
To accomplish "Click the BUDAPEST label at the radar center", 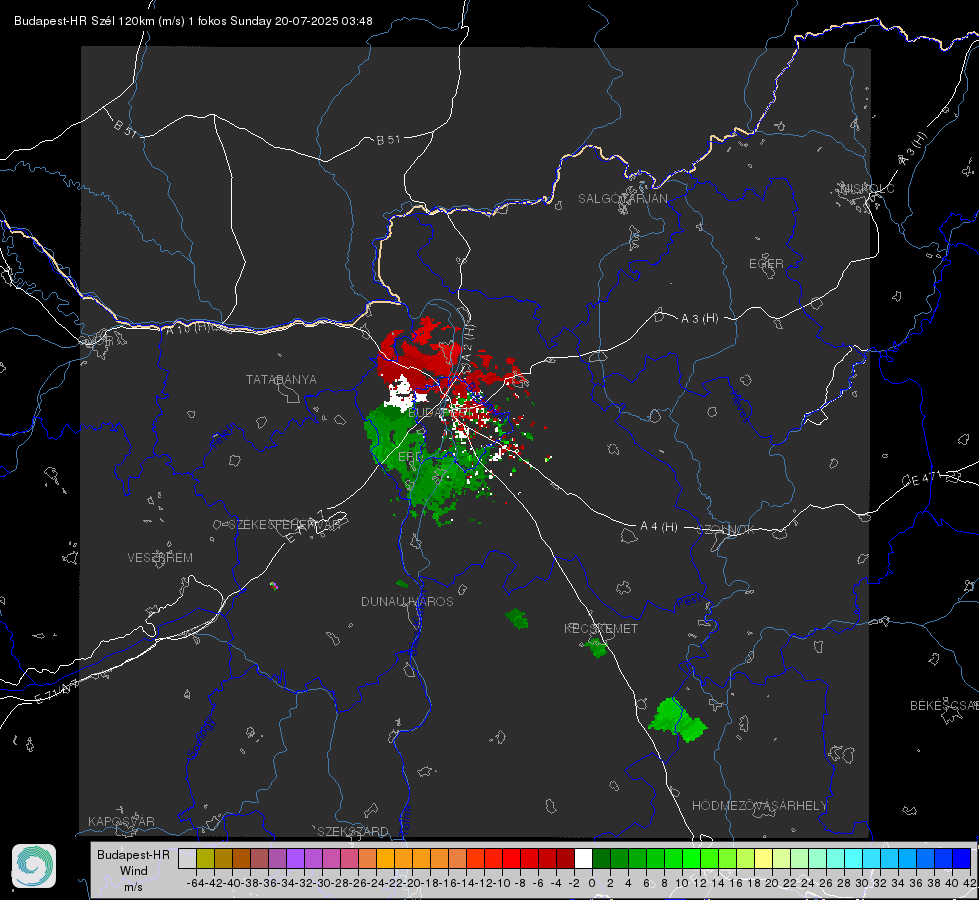I will pyautogui.click(x=438, y=413).
